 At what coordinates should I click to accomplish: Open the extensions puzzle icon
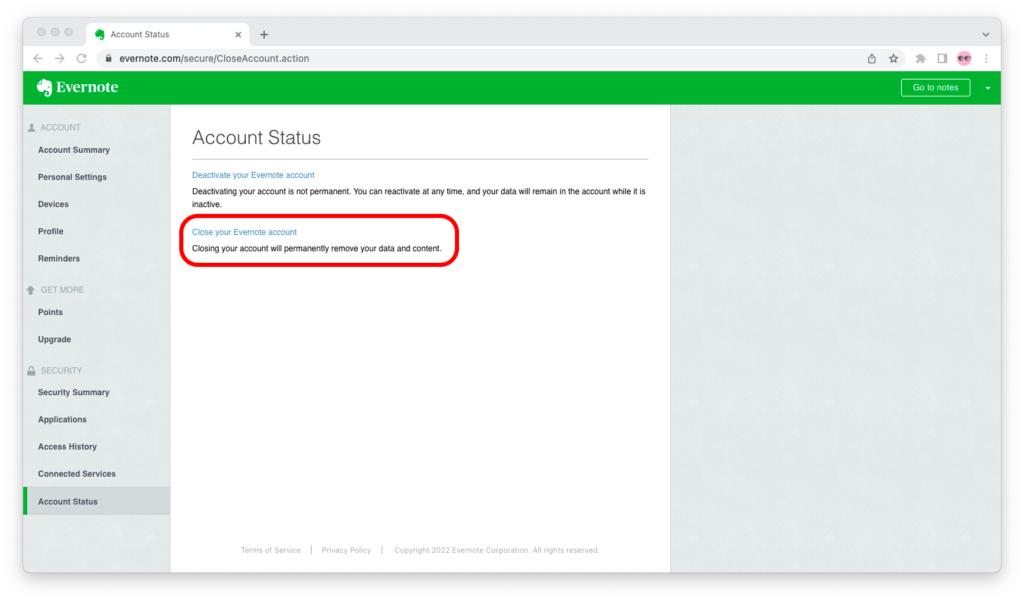tap(920, 59)
